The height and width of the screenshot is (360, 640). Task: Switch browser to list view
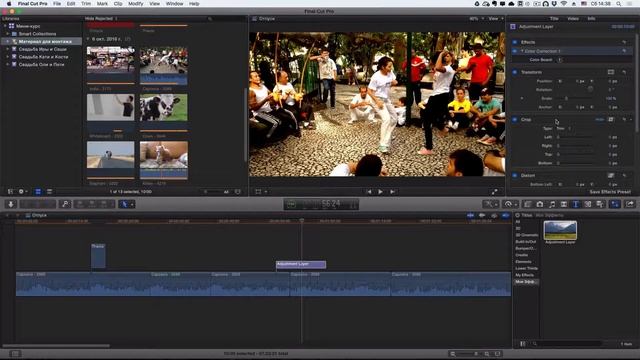[x=49, y=191]
